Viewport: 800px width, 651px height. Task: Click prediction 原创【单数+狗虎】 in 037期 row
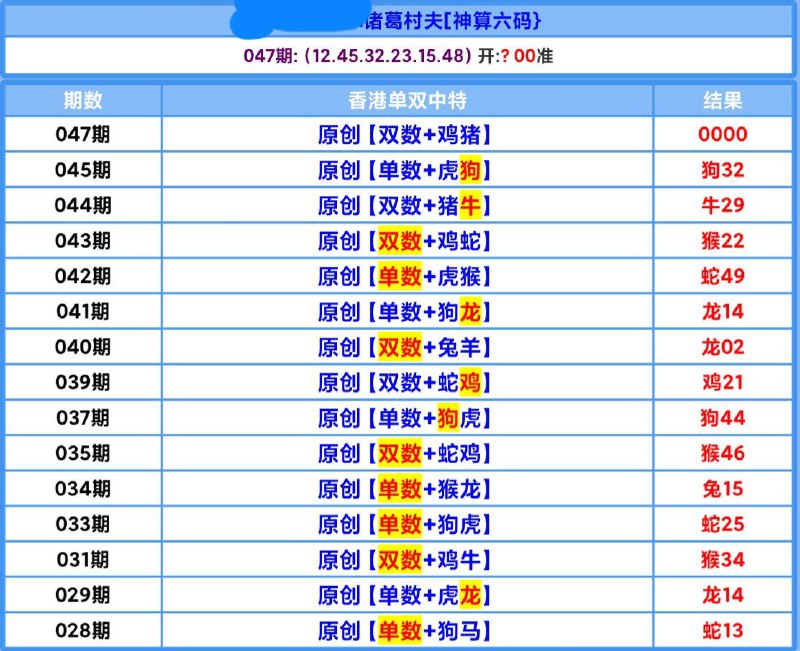coord(405,418)
